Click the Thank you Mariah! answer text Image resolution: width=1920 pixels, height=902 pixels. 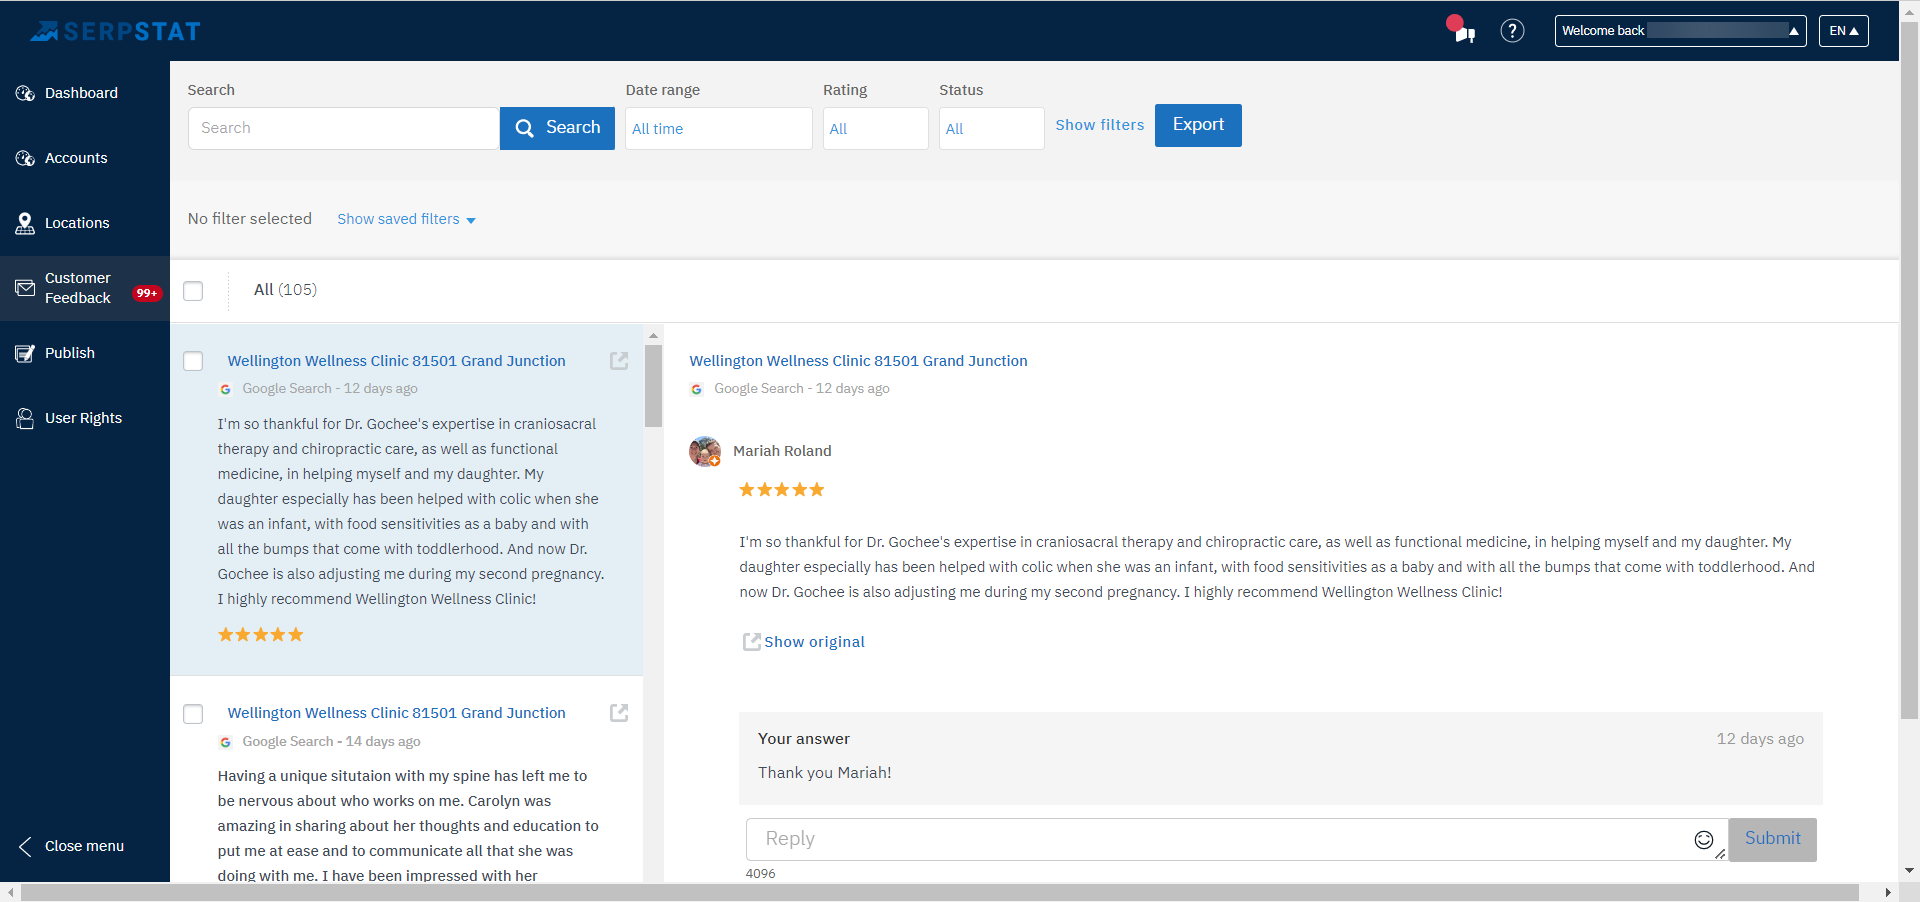tap(825, 773)
